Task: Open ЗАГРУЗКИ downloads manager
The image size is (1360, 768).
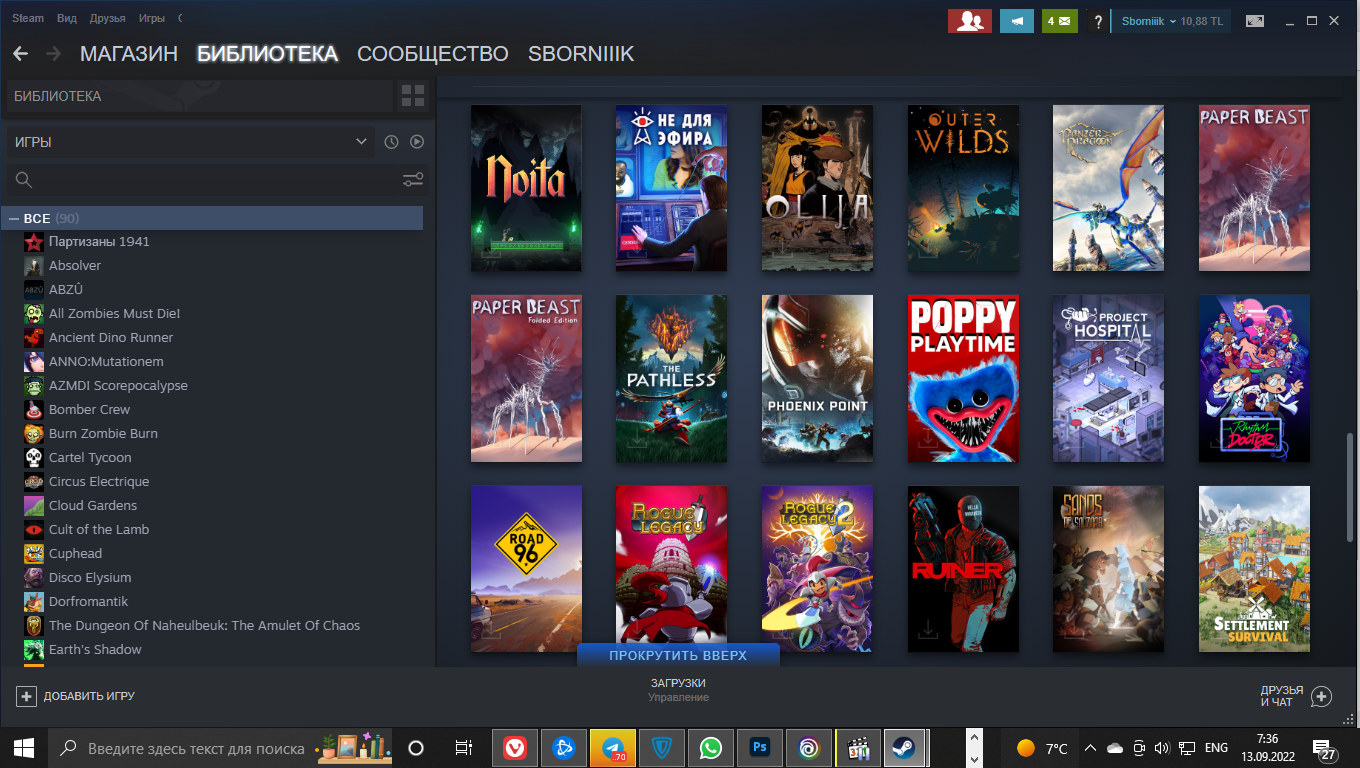Action: pyautogui.click(x=678, y=683)
